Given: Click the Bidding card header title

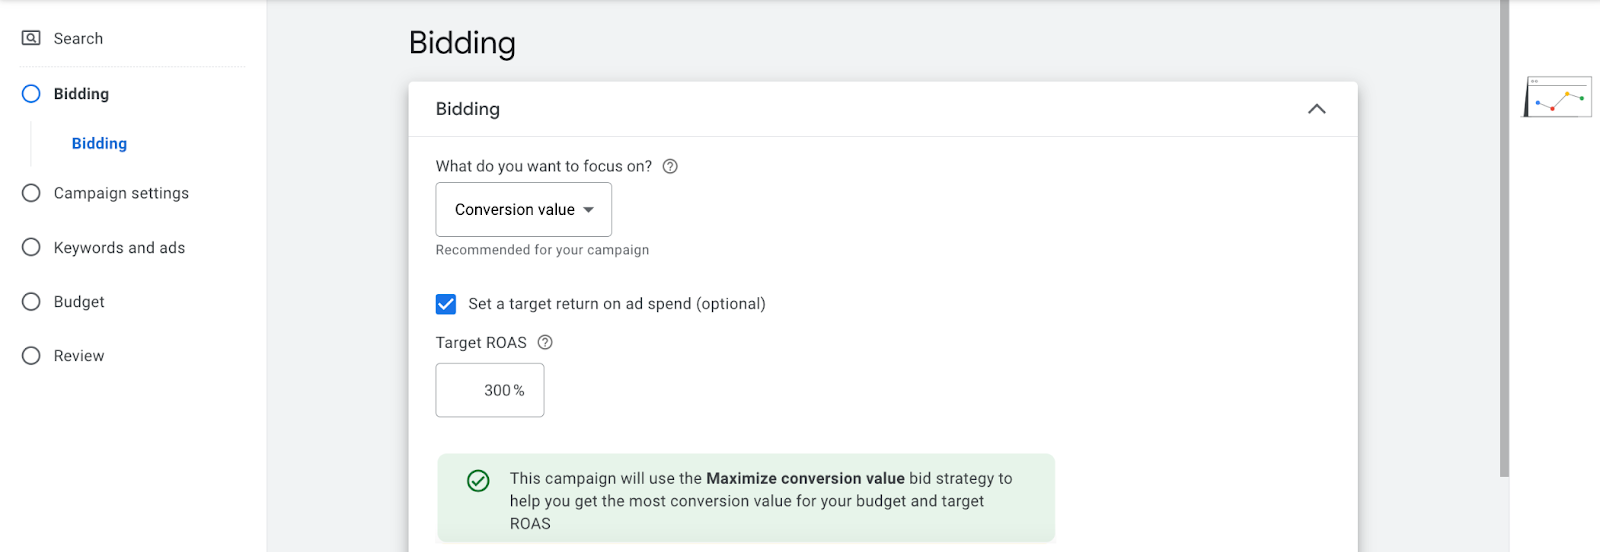Looking at the screenshot, I should click(468, 109).
